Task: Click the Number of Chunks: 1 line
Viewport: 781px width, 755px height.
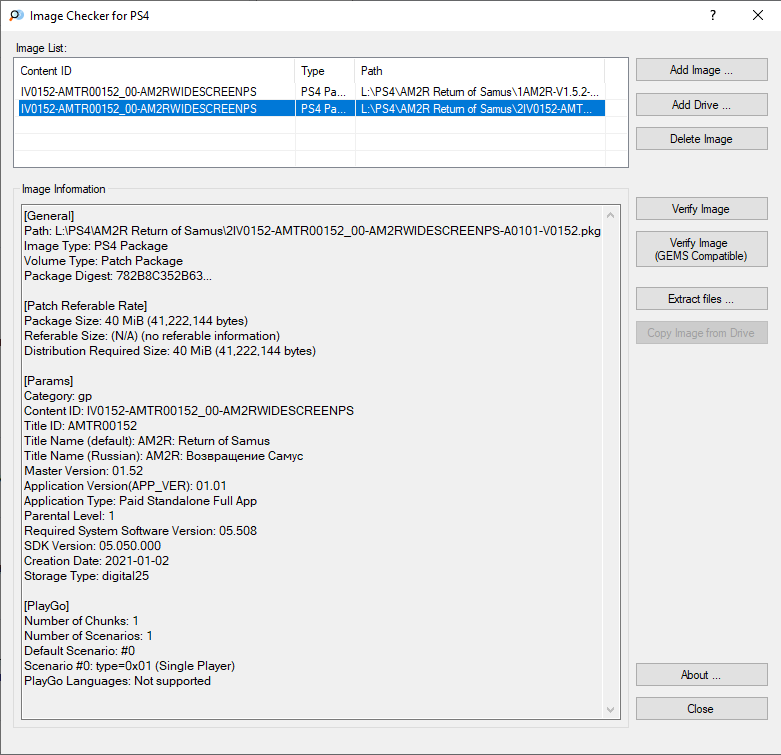Action: (x=81, y=621)
